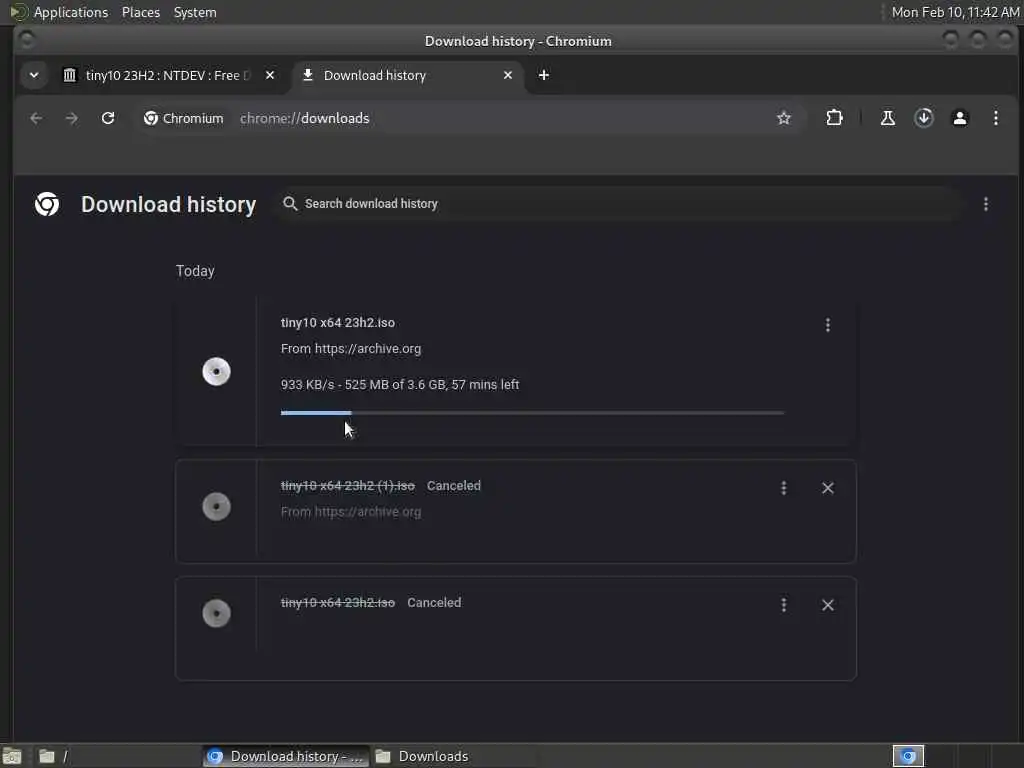Close the tiny10 23H2 : NTDEV tab
This screenshot has width=1024, height=768.
270,75
